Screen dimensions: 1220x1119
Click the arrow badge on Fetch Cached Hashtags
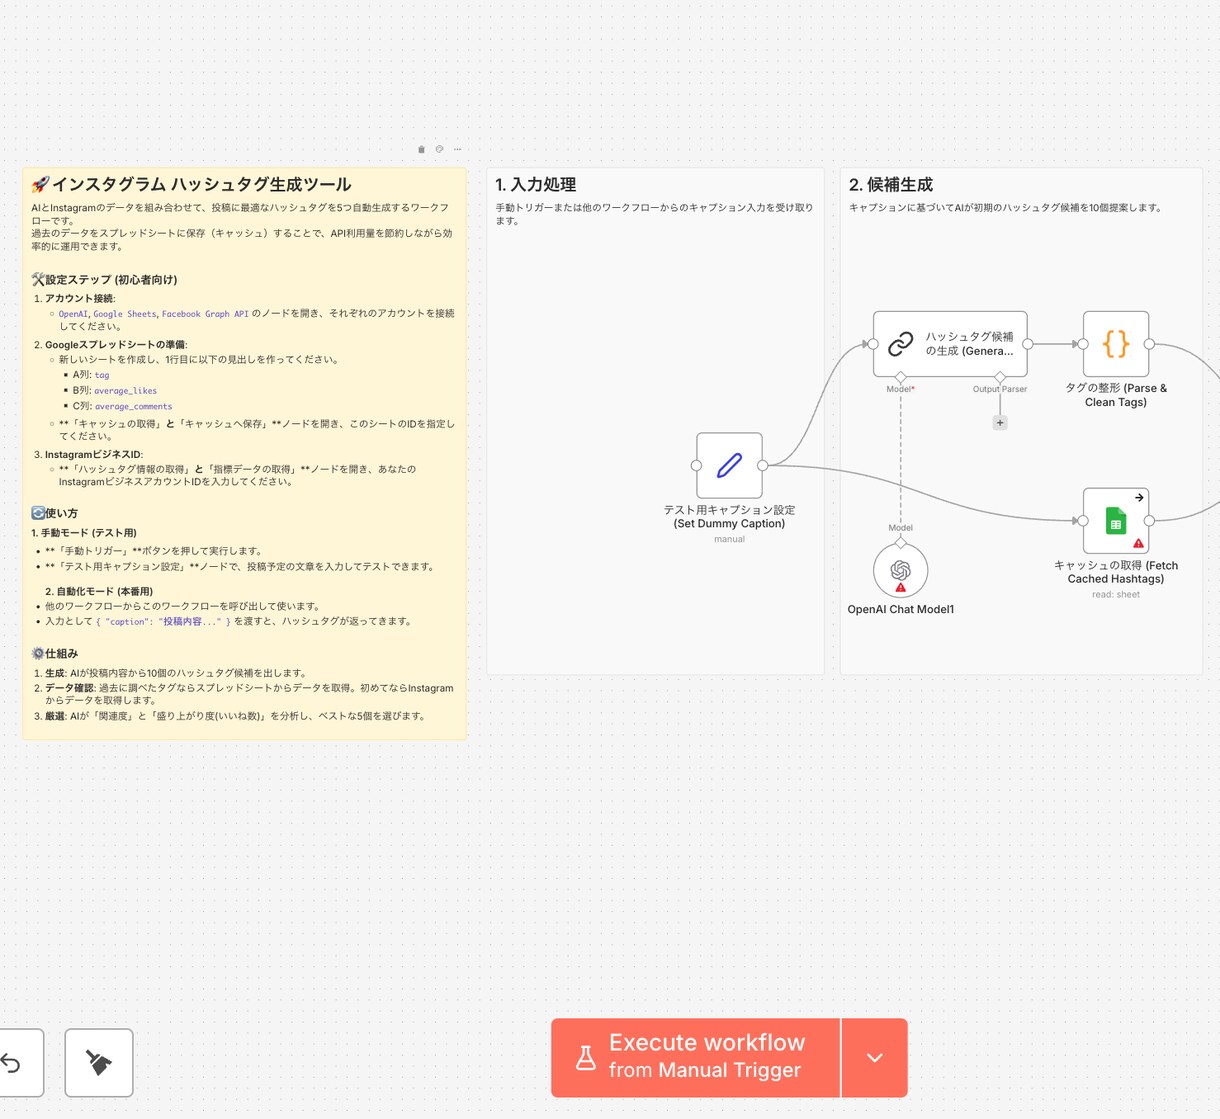click(1139, 497)
